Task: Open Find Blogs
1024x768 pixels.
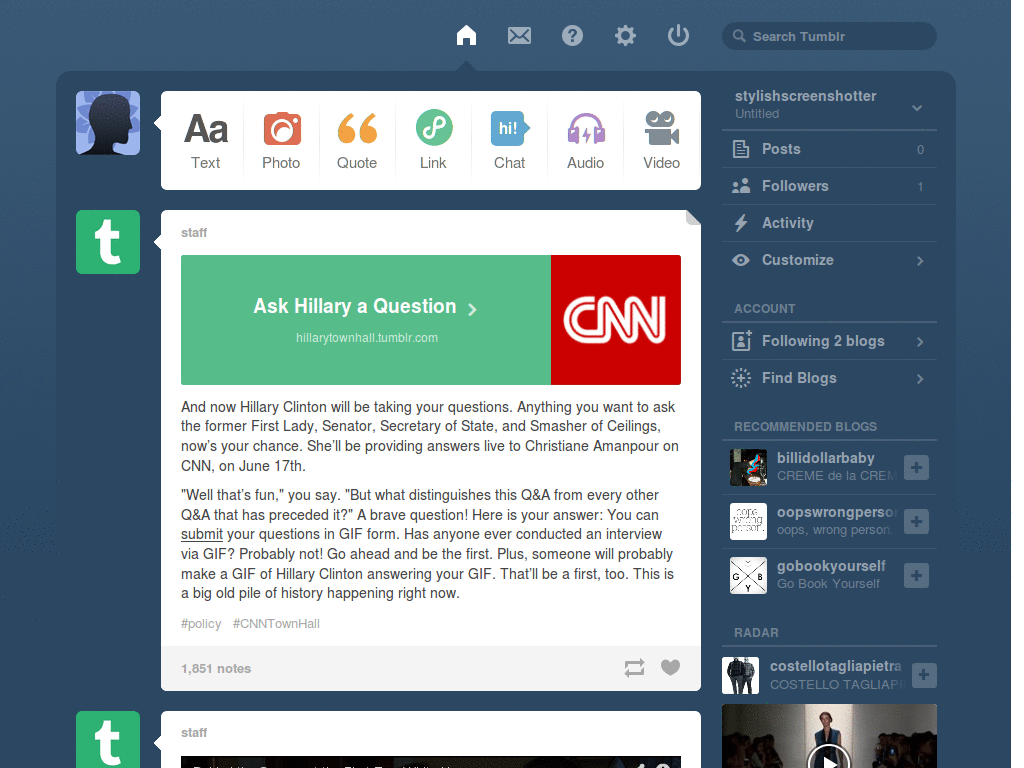Action: 829,378
